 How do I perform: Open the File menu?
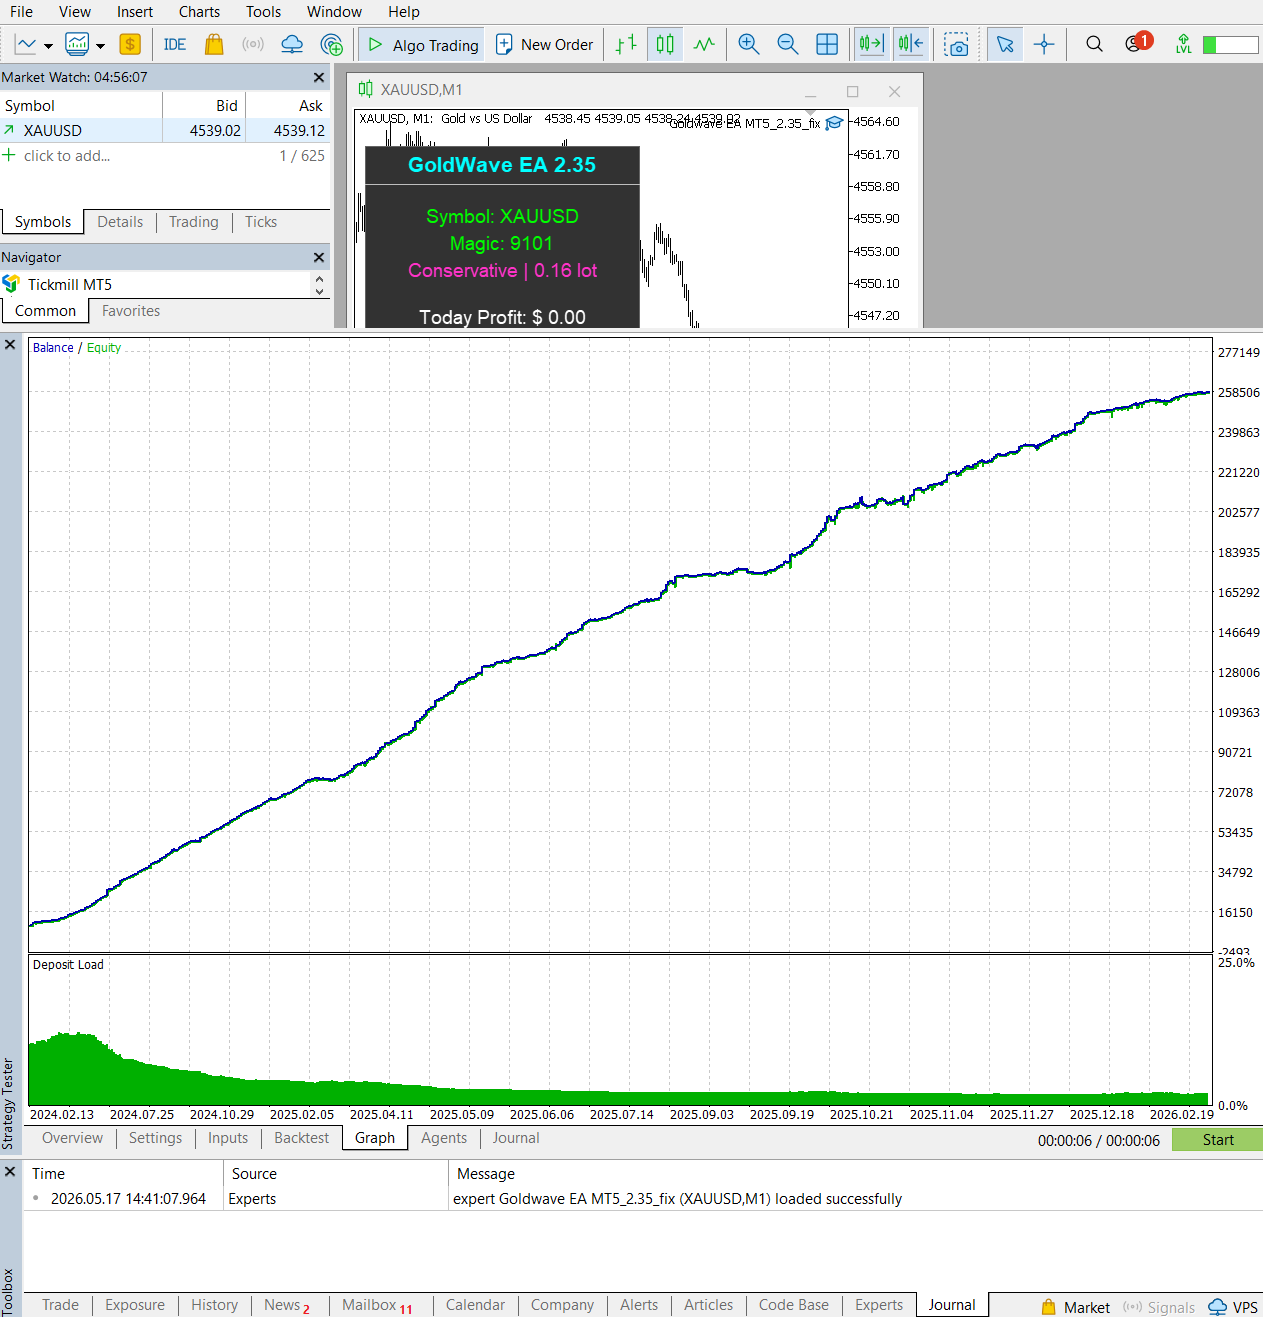click(21, 12)
